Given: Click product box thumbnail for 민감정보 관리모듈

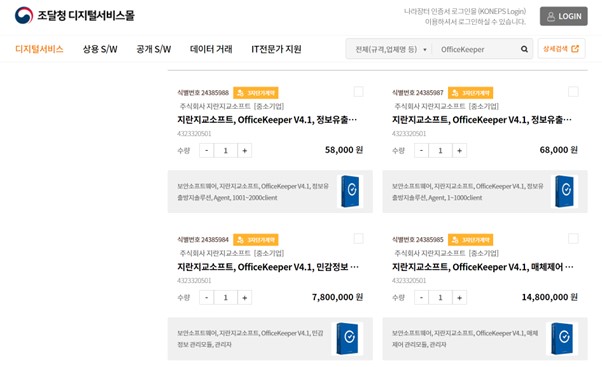Looking at the screenshot, I should click(x=347, y=338).
